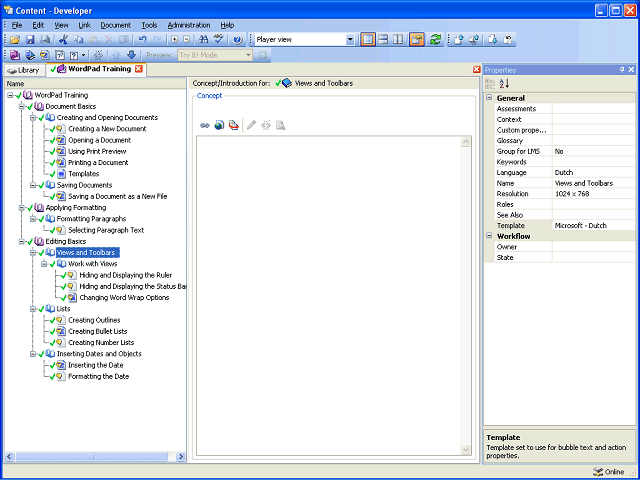The width and height of the screenshot is (640, 480).
Task: Select the Templates tree item
Action: coord(84,174)
